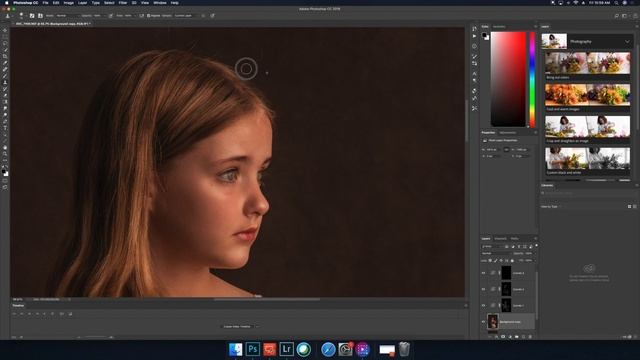Select the Hand tool in left toolbar
640x360 pixels.
point(5,147)
